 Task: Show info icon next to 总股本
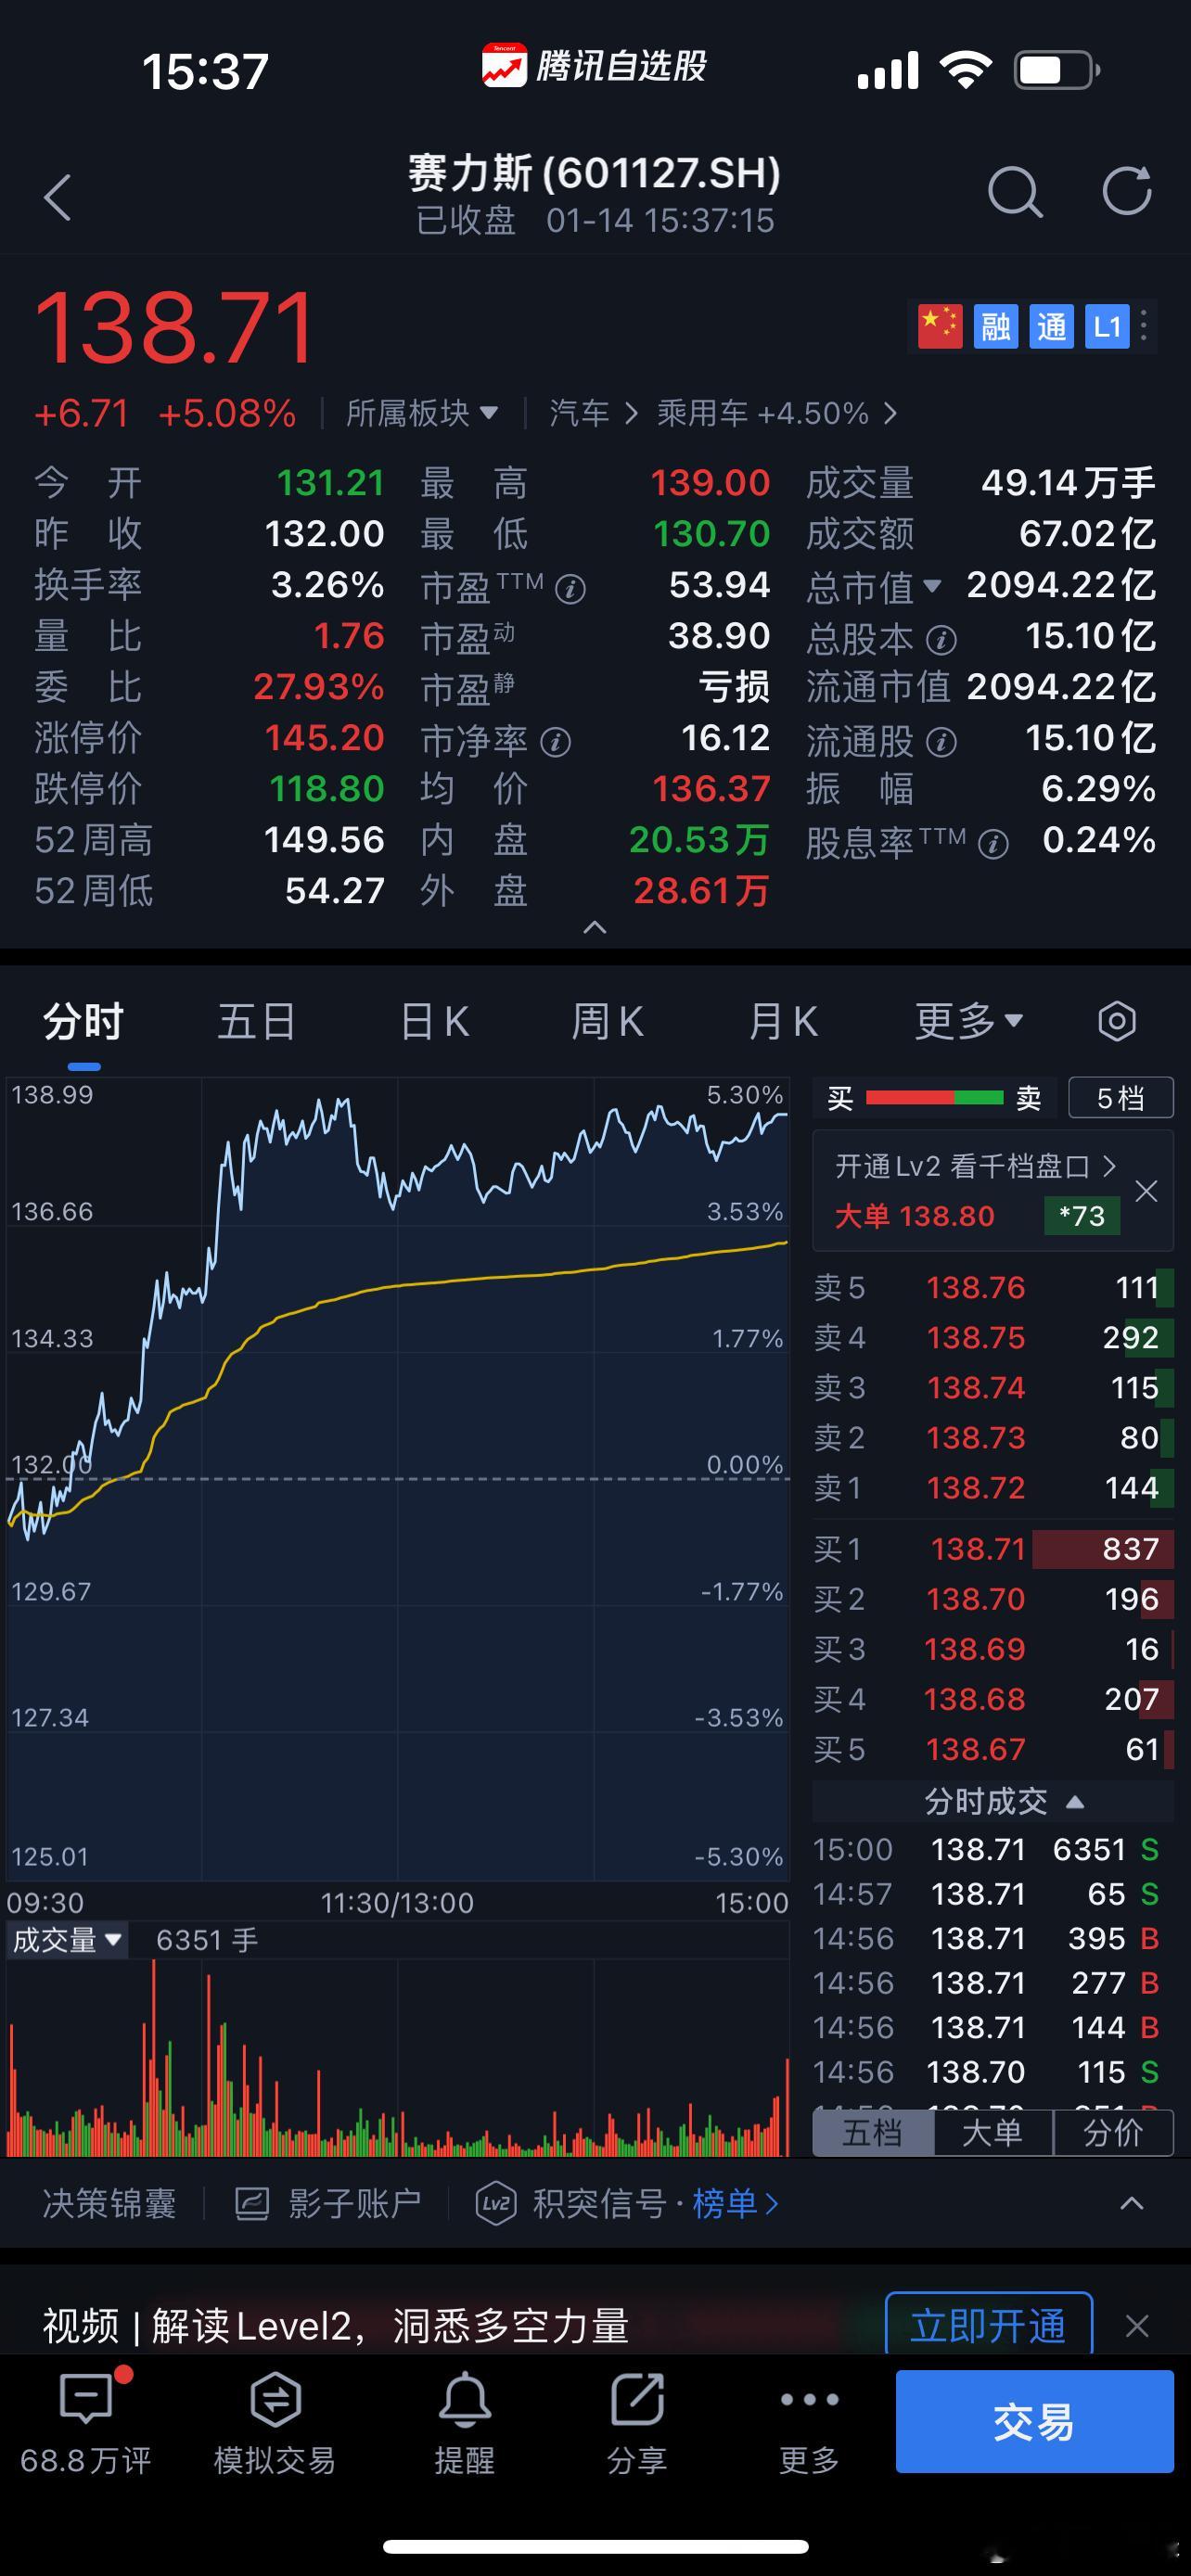[x=941, y=639]
